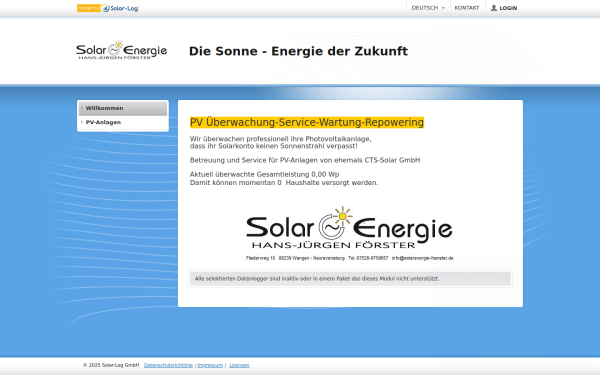The height and width of the screenshot is (375, 600).
Task: Click the PV Überwachung-Service-Wartung-Repowering heading
Action: tap(307, 122)
